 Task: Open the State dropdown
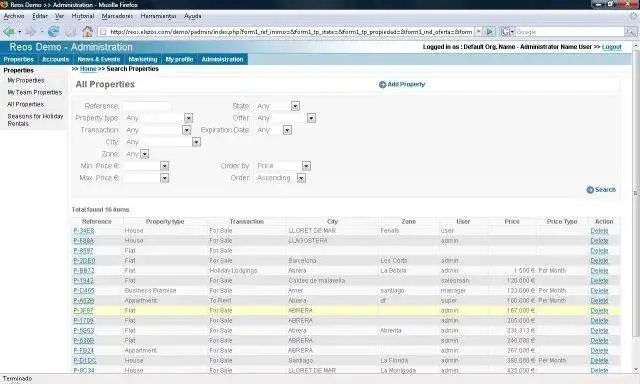[295, 106]
